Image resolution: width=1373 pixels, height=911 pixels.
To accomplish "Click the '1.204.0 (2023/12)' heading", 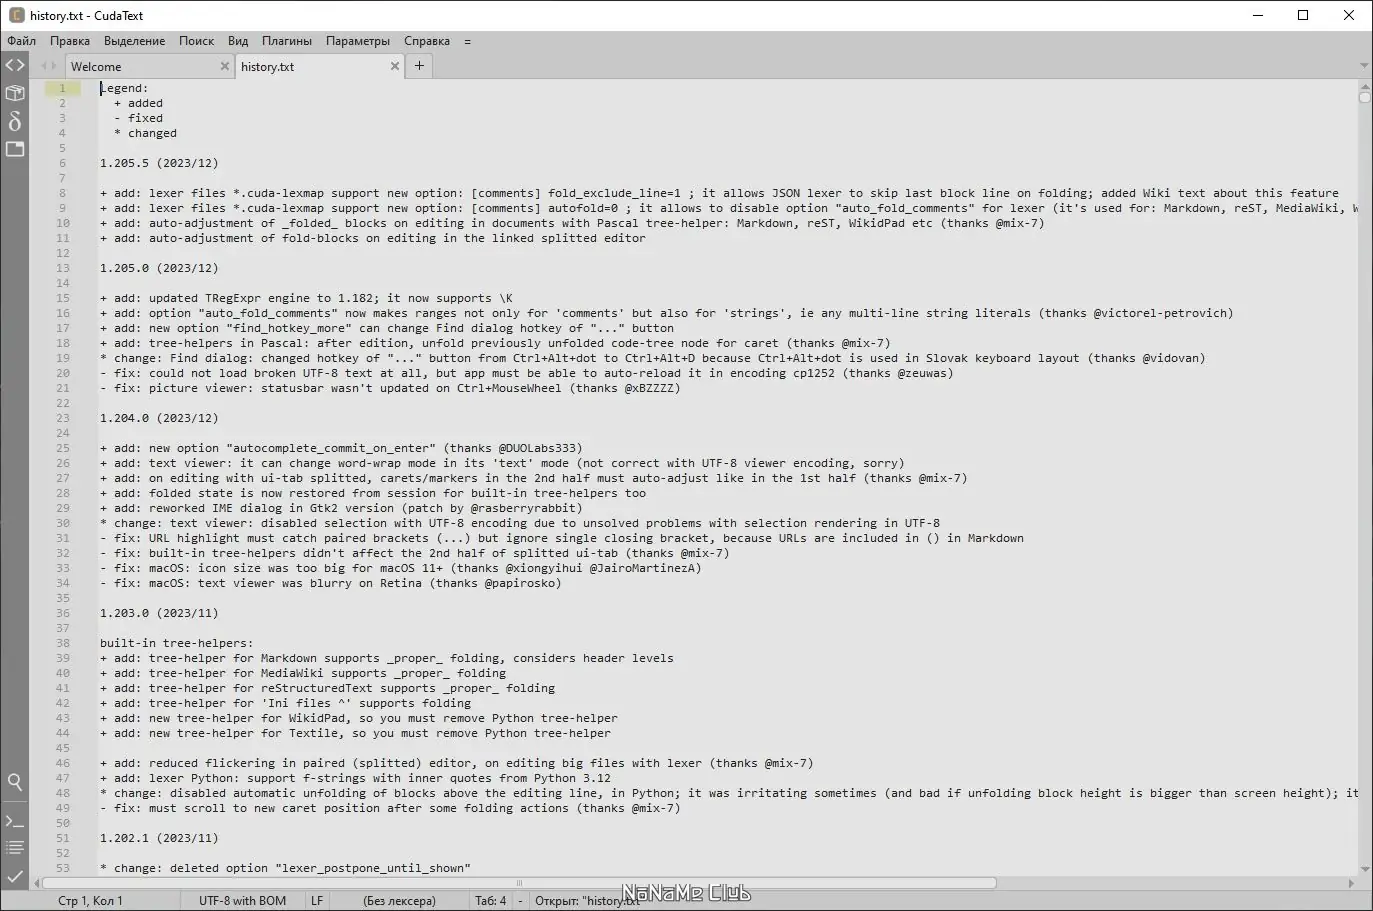I will [x=159, y=418].
